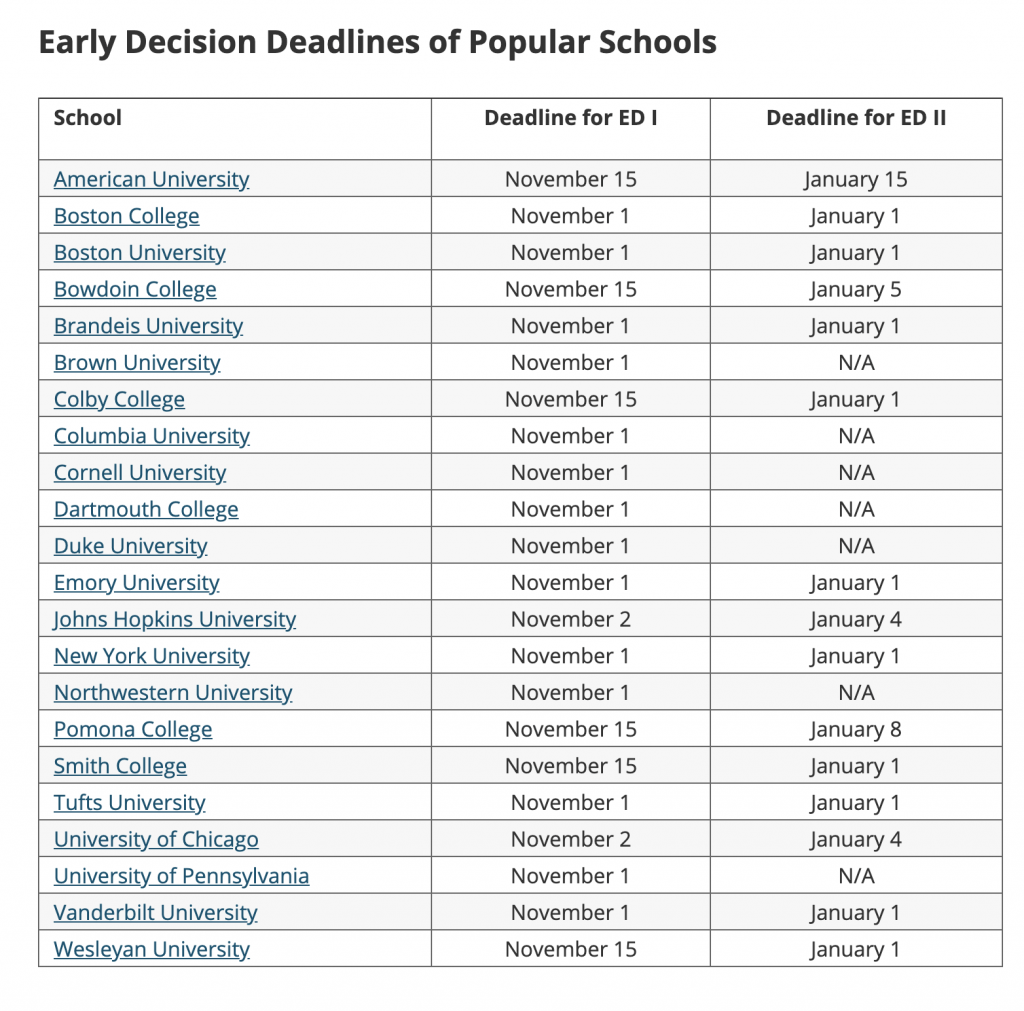Select the Colby College link
The height and width of the screenshot is (1011, 1024).
[119, 400]
